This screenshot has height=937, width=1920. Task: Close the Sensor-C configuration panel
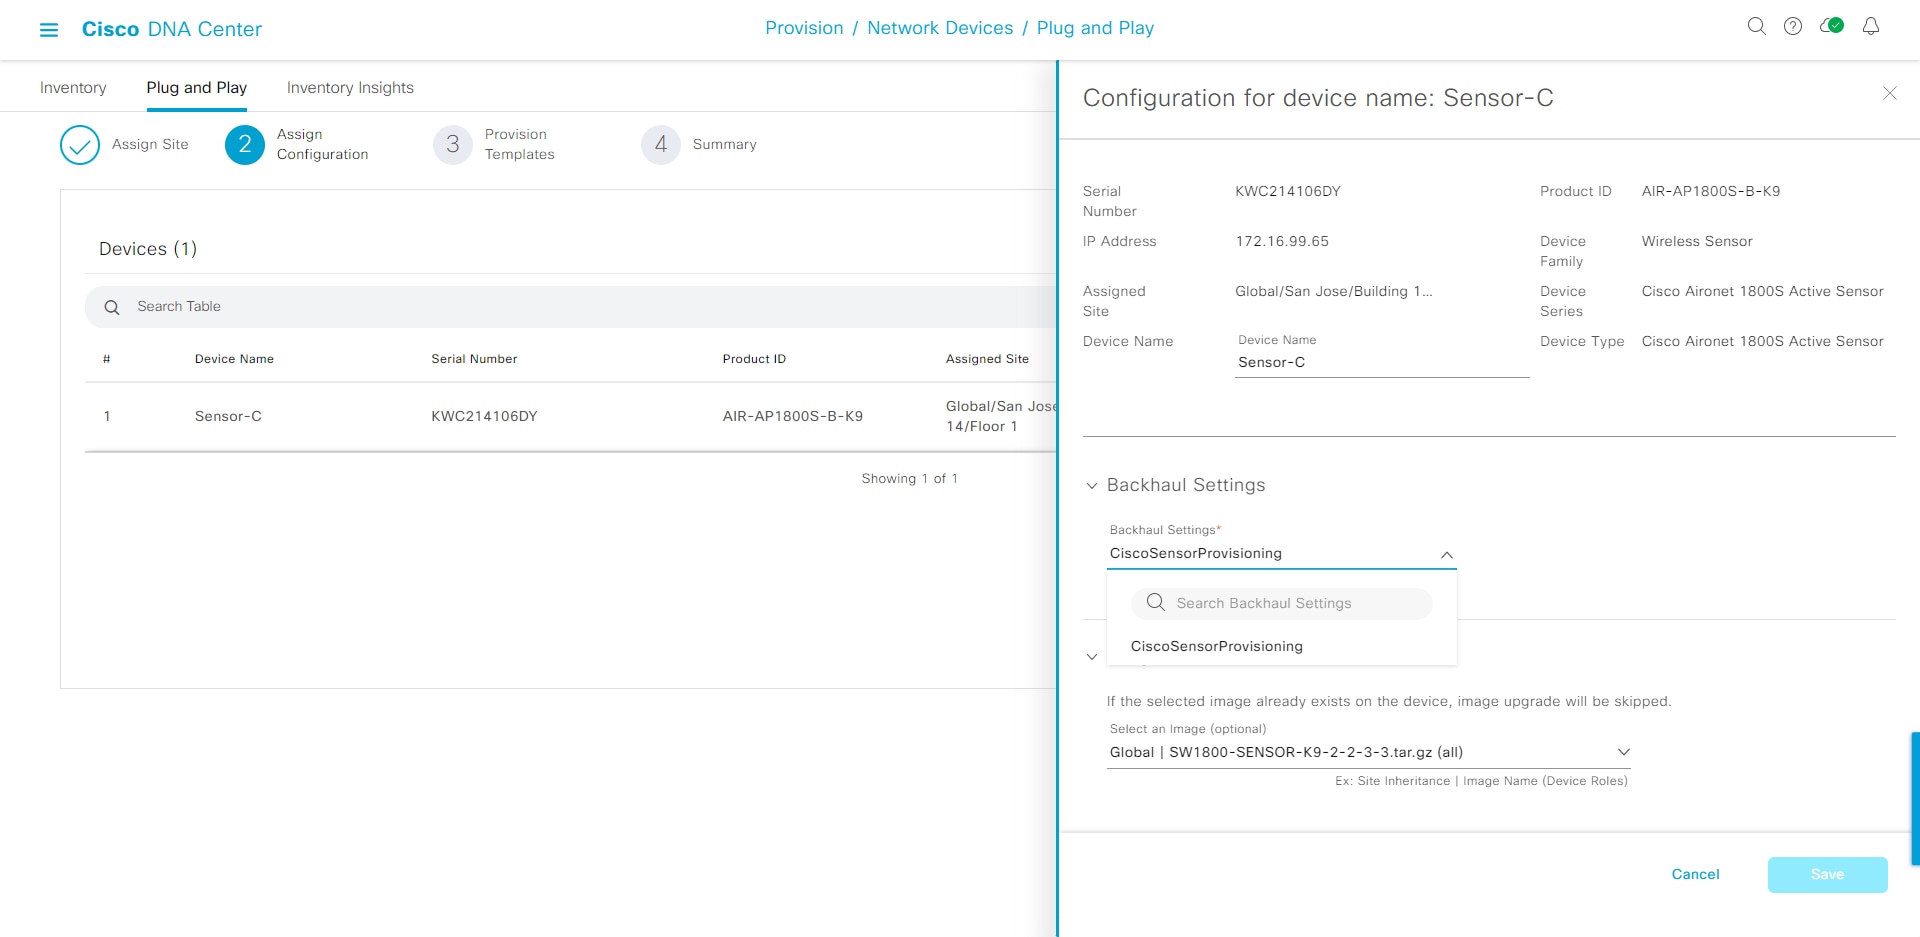[1889, 93]
